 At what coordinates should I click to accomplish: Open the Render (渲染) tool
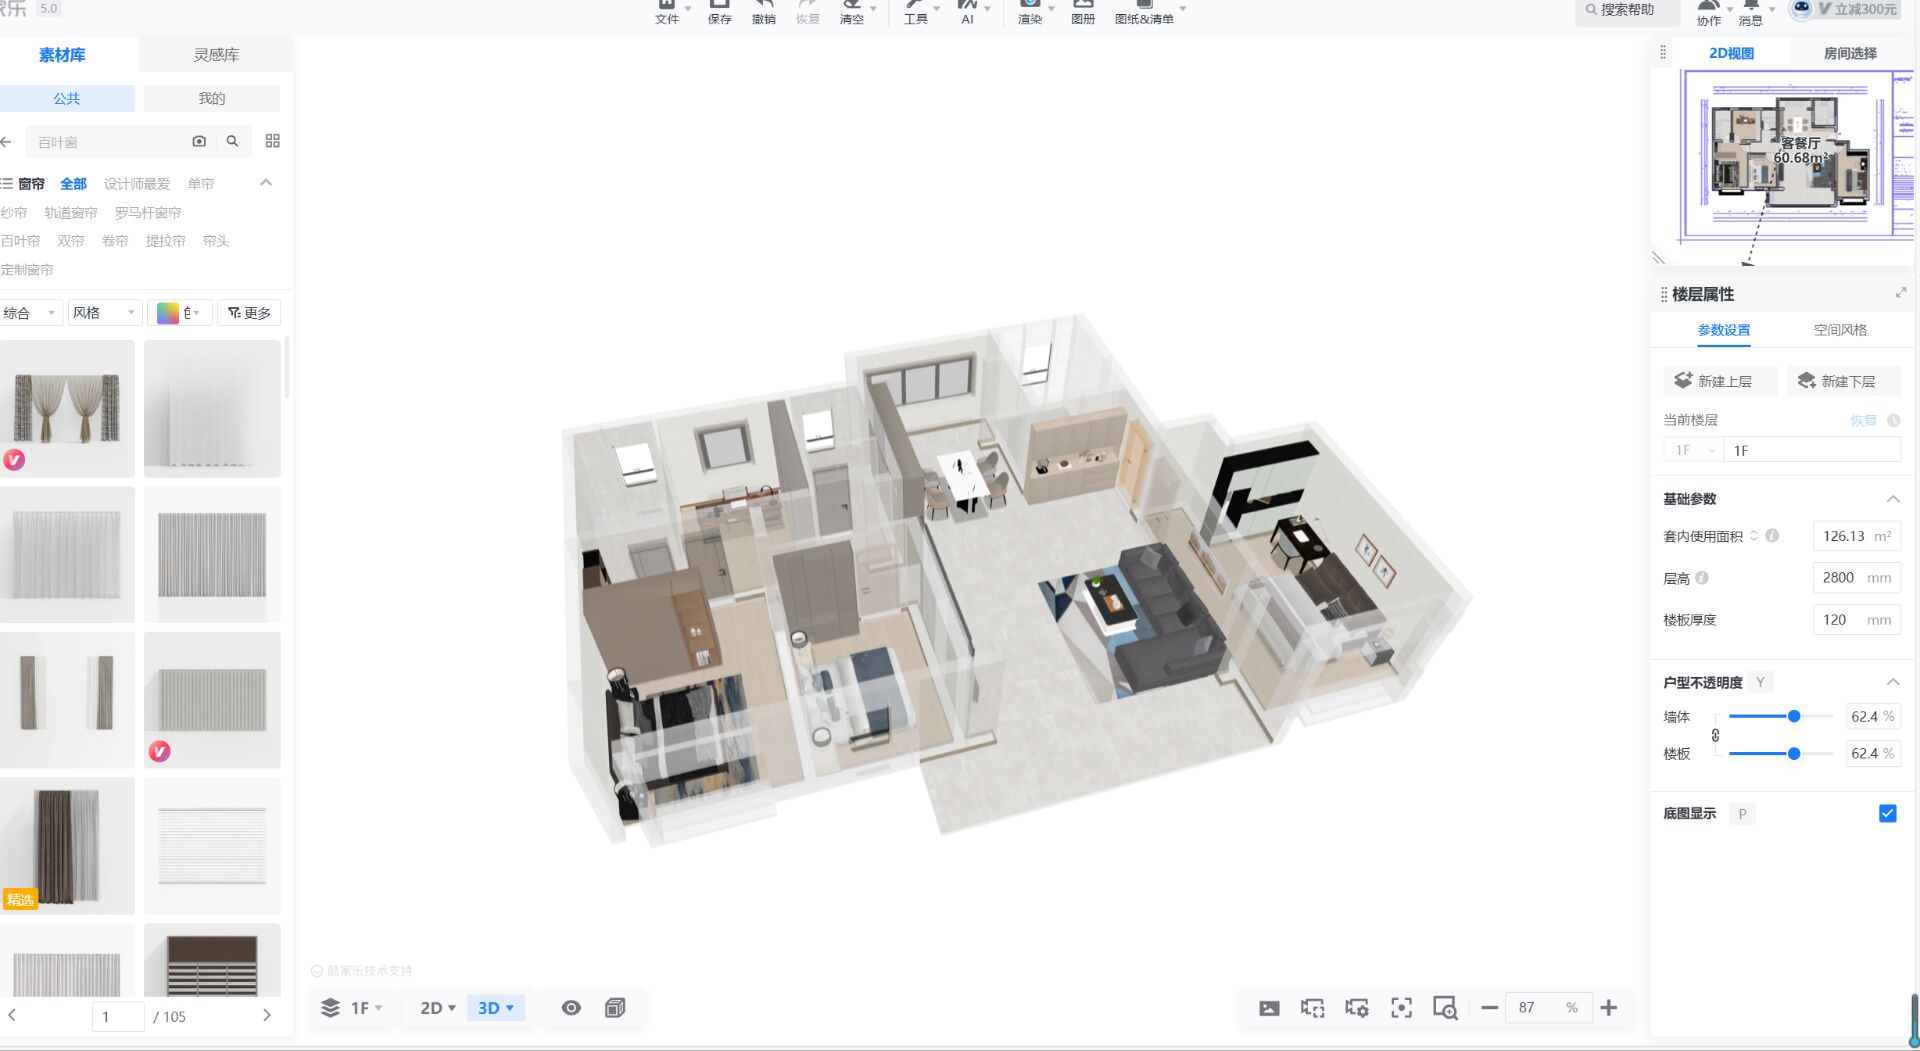tap(1029, 11)
